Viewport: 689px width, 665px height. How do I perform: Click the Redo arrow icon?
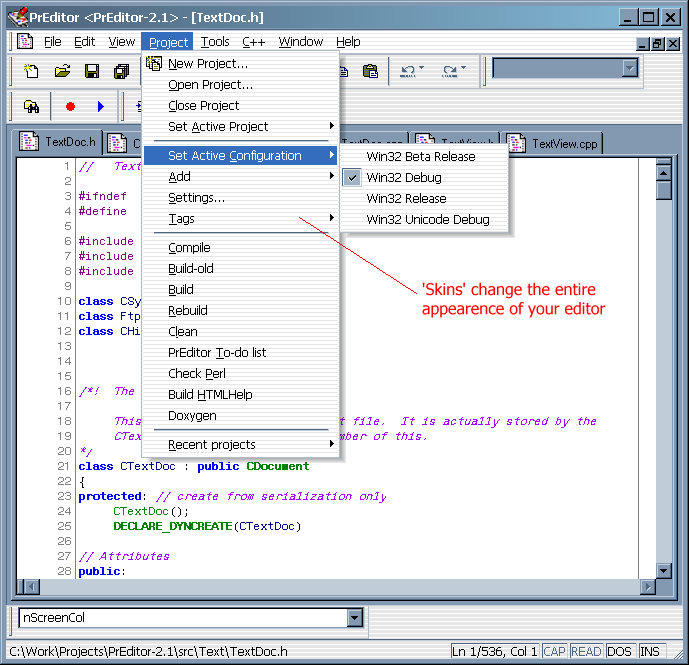[450, 71]
